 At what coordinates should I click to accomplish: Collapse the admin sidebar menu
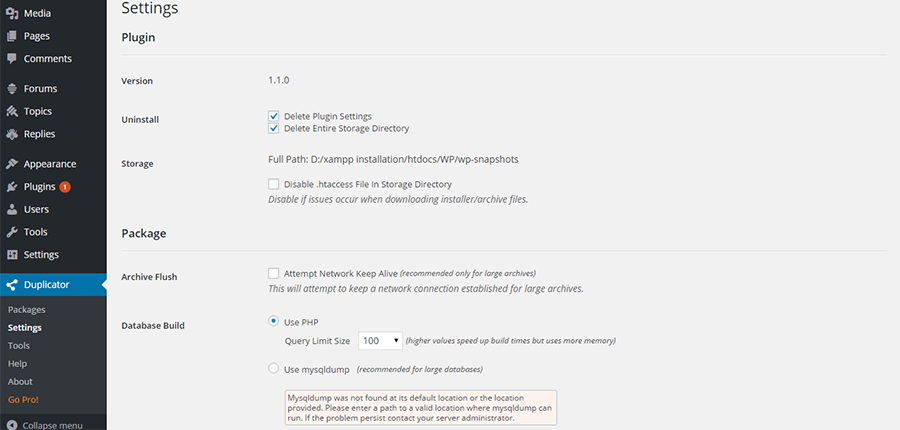(x=45, y=425)
